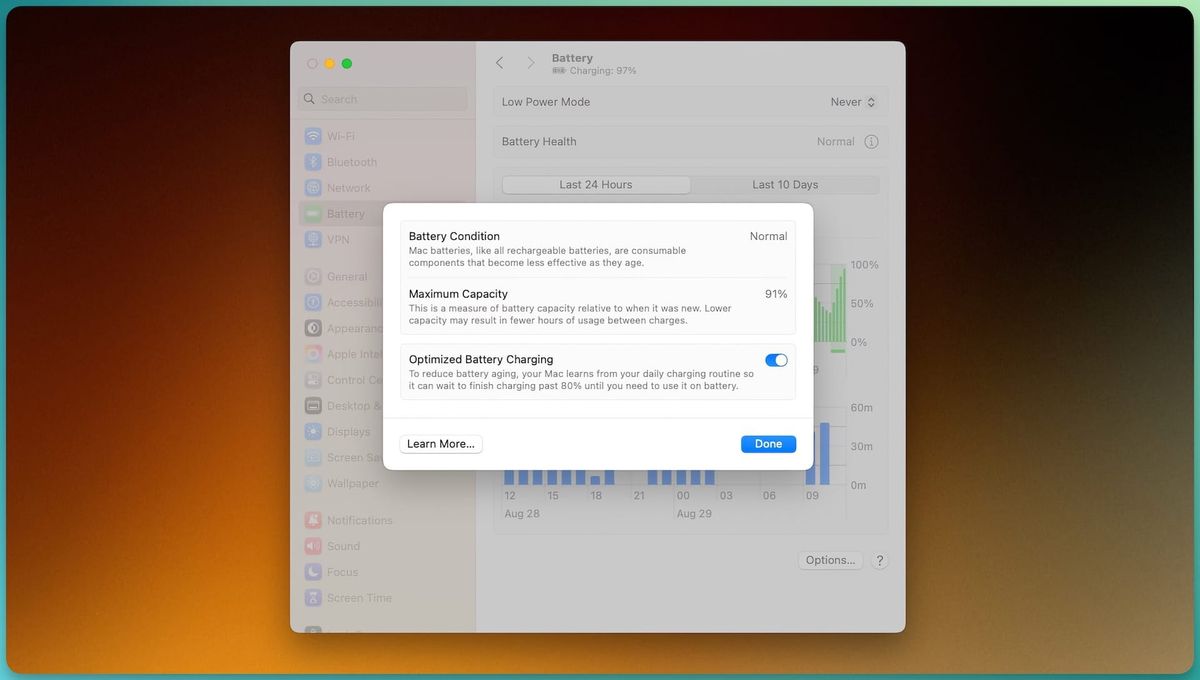This screenshot has width=1200, height=680.
Task: Click the Search field in sidebar
Action: (382, 99)
